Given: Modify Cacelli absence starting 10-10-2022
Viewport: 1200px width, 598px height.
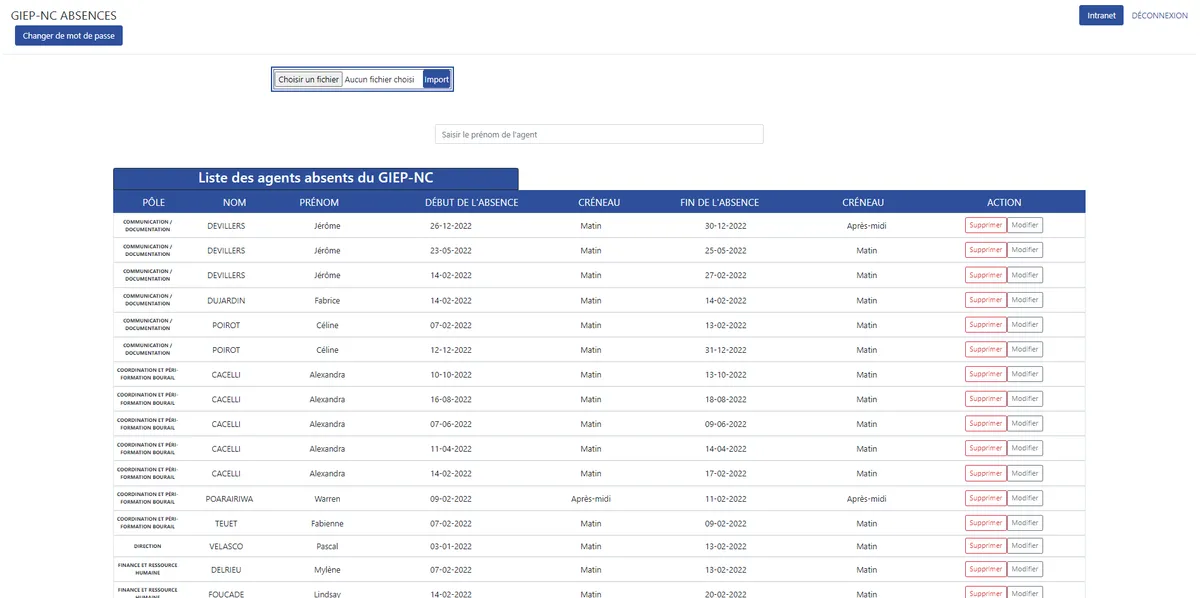Looking at the screenshot, I should [1025, 374].
